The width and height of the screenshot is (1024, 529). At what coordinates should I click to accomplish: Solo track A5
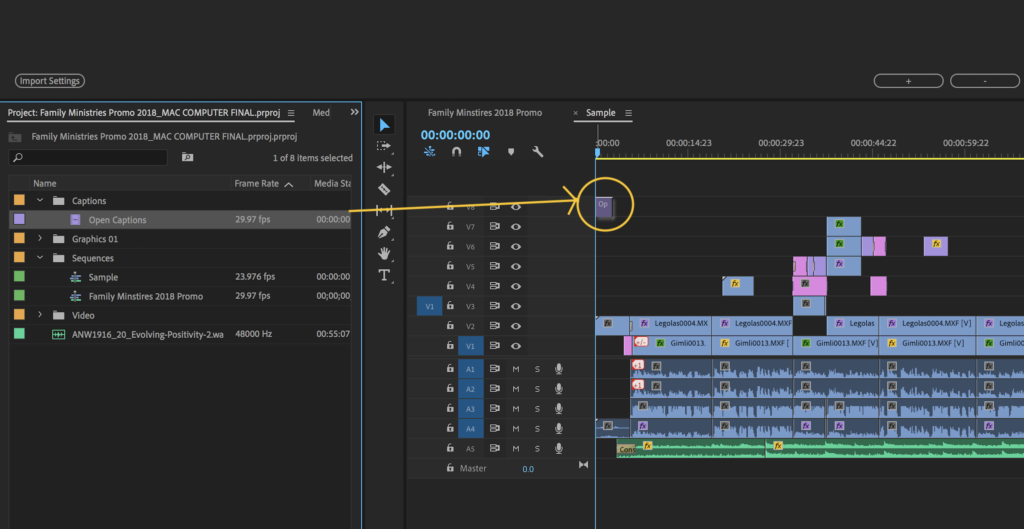(537, 449)
